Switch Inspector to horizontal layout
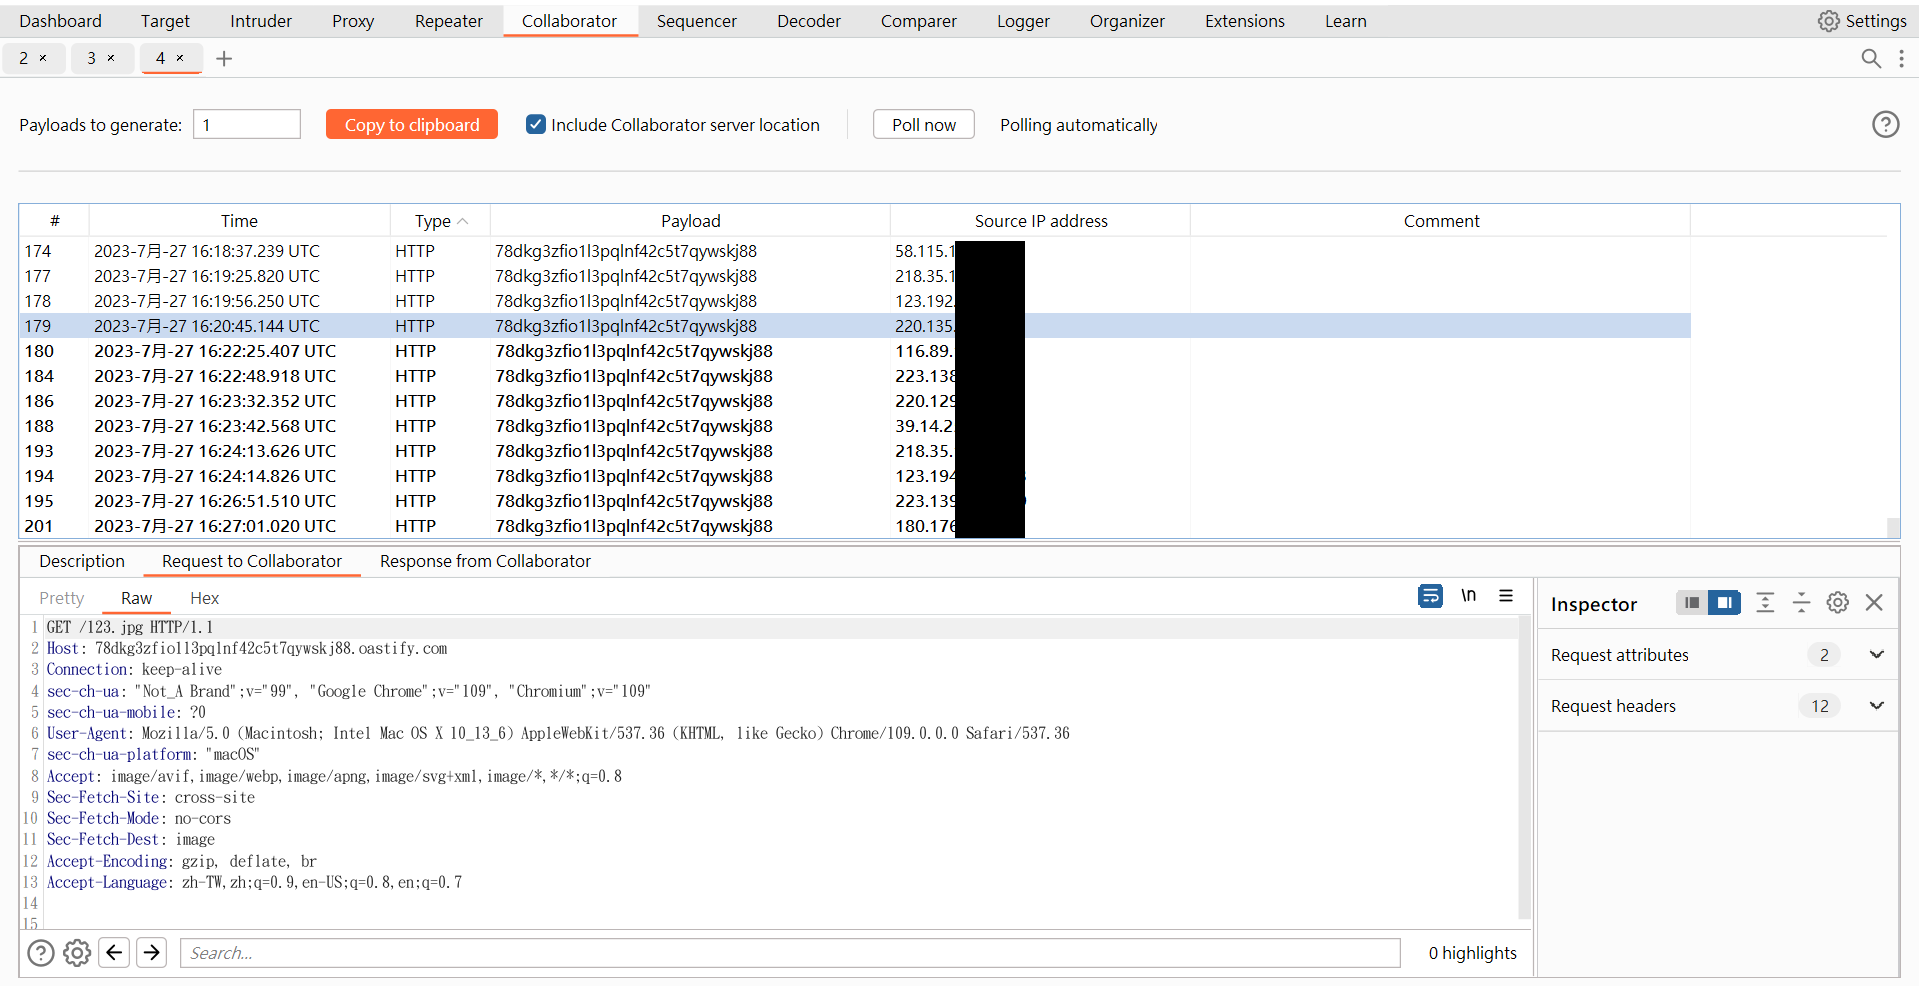Screen dimensions: 1920x986 1691,603
